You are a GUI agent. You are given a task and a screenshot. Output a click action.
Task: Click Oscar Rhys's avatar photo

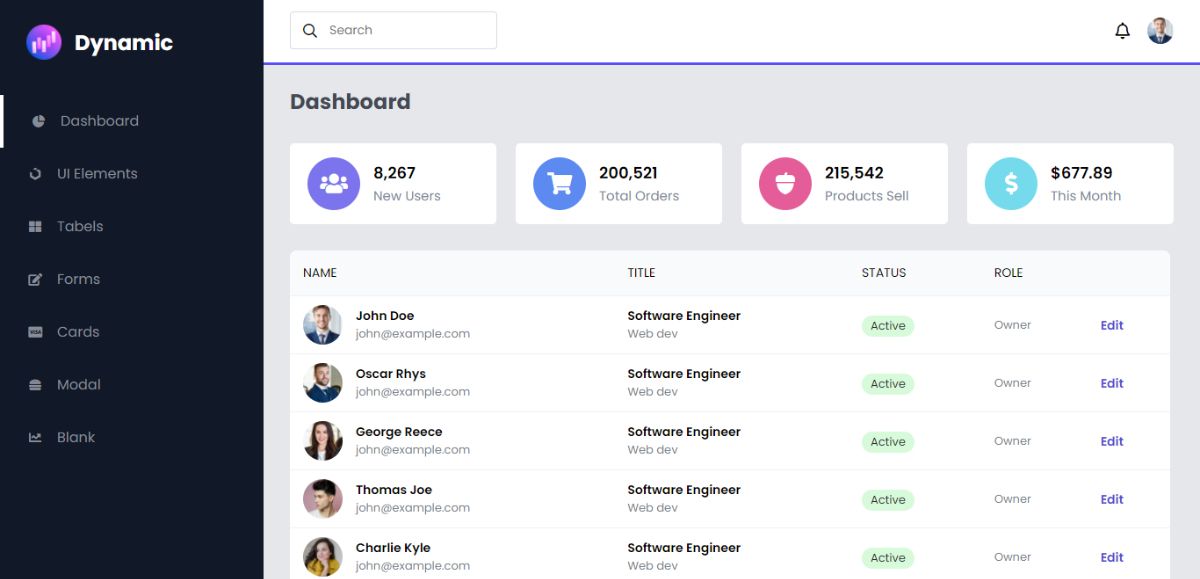[323, 383]
